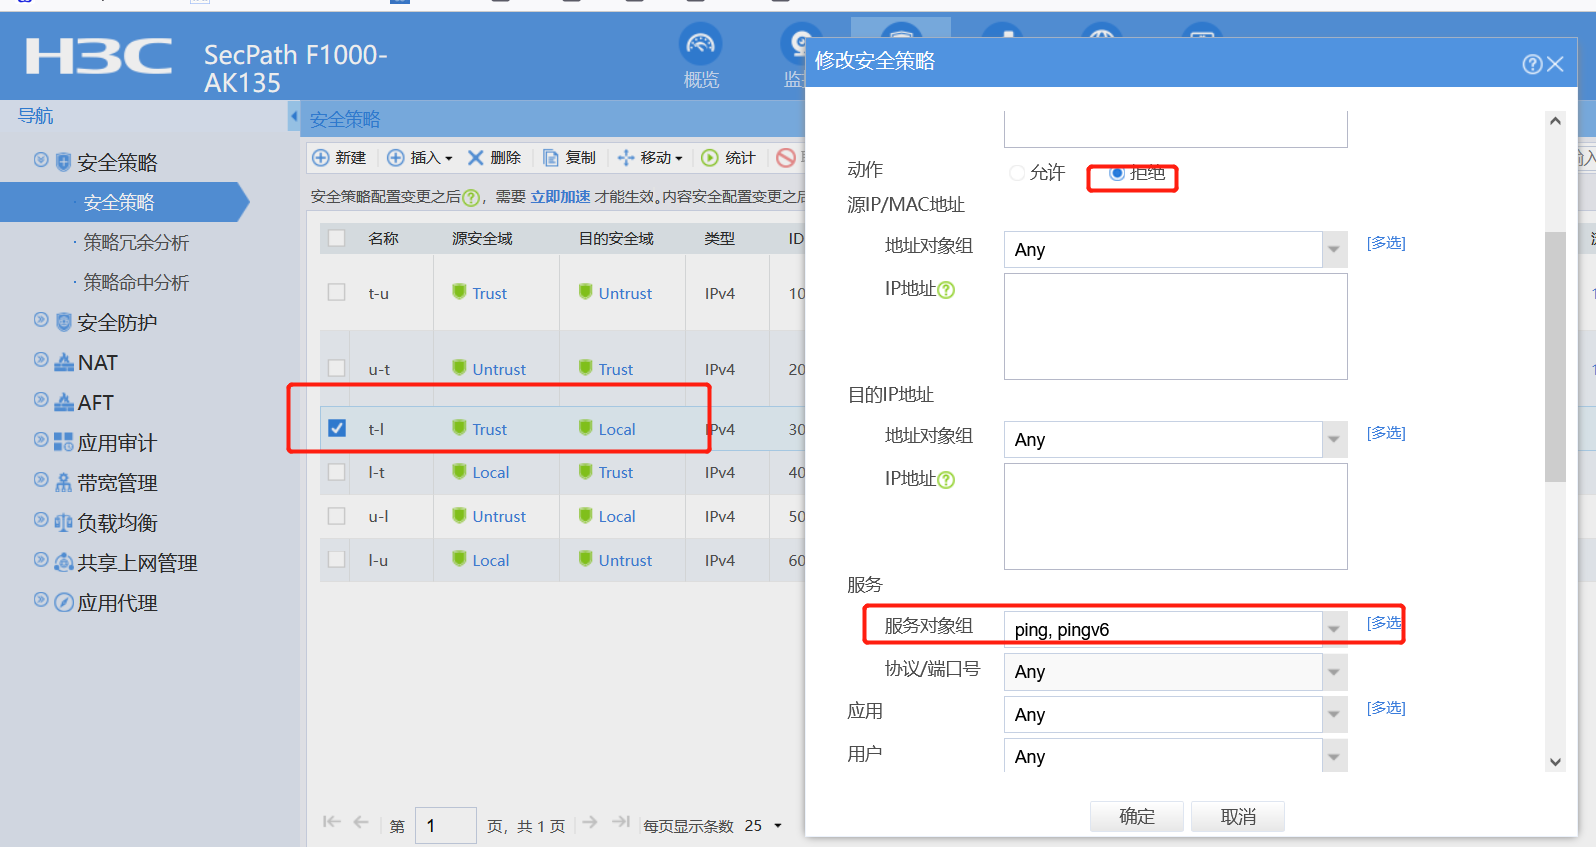Uncheck the t-l policy row checkbox

point(337,428)
